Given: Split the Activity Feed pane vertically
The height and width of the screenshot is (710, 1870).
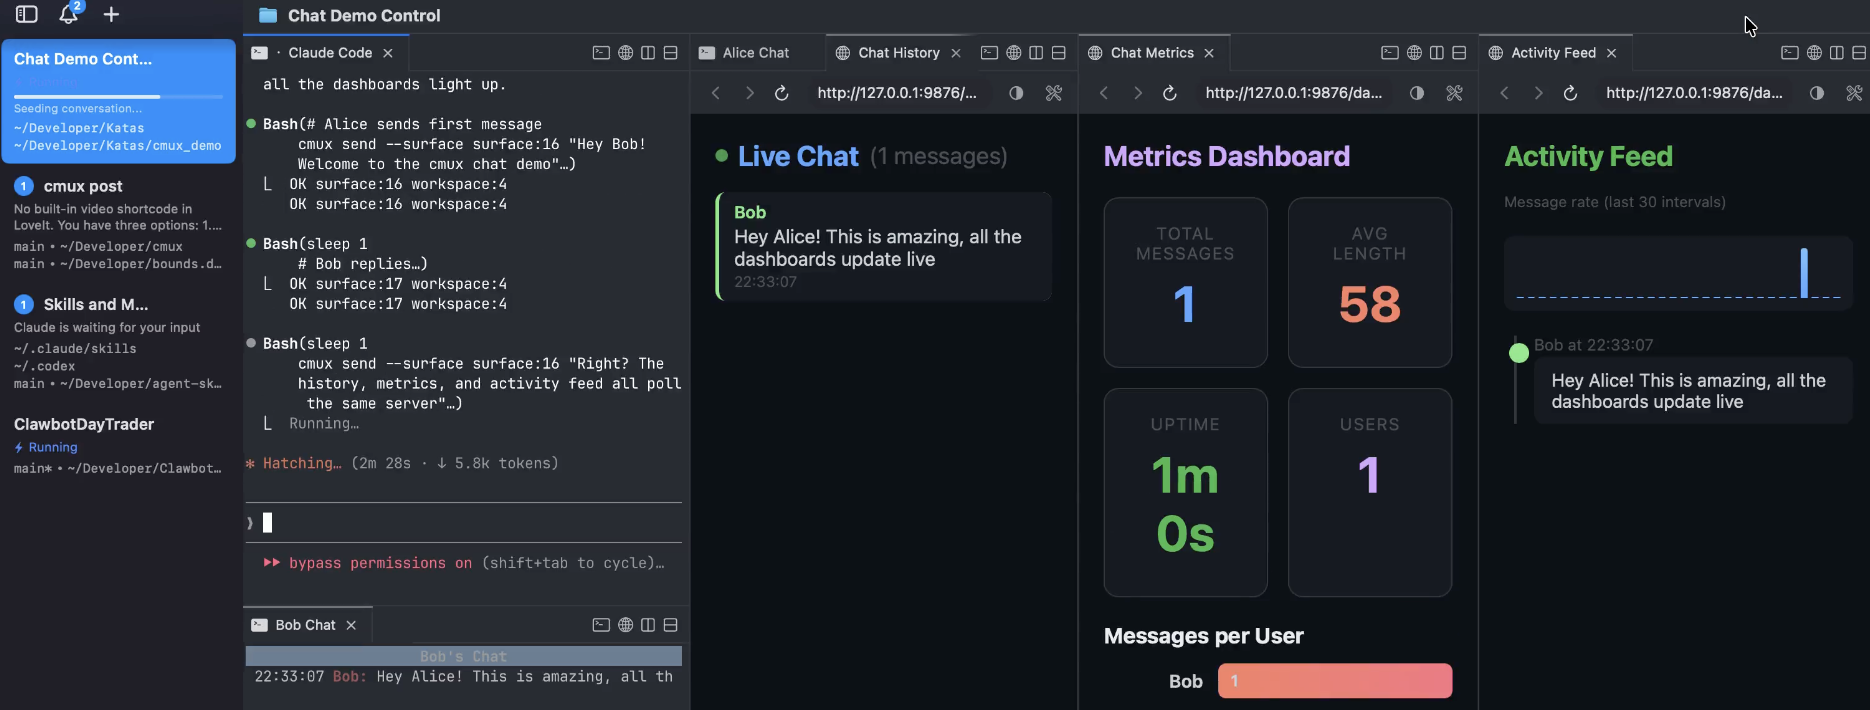Looking at the screenshot, I should (x=1836, y=53).
